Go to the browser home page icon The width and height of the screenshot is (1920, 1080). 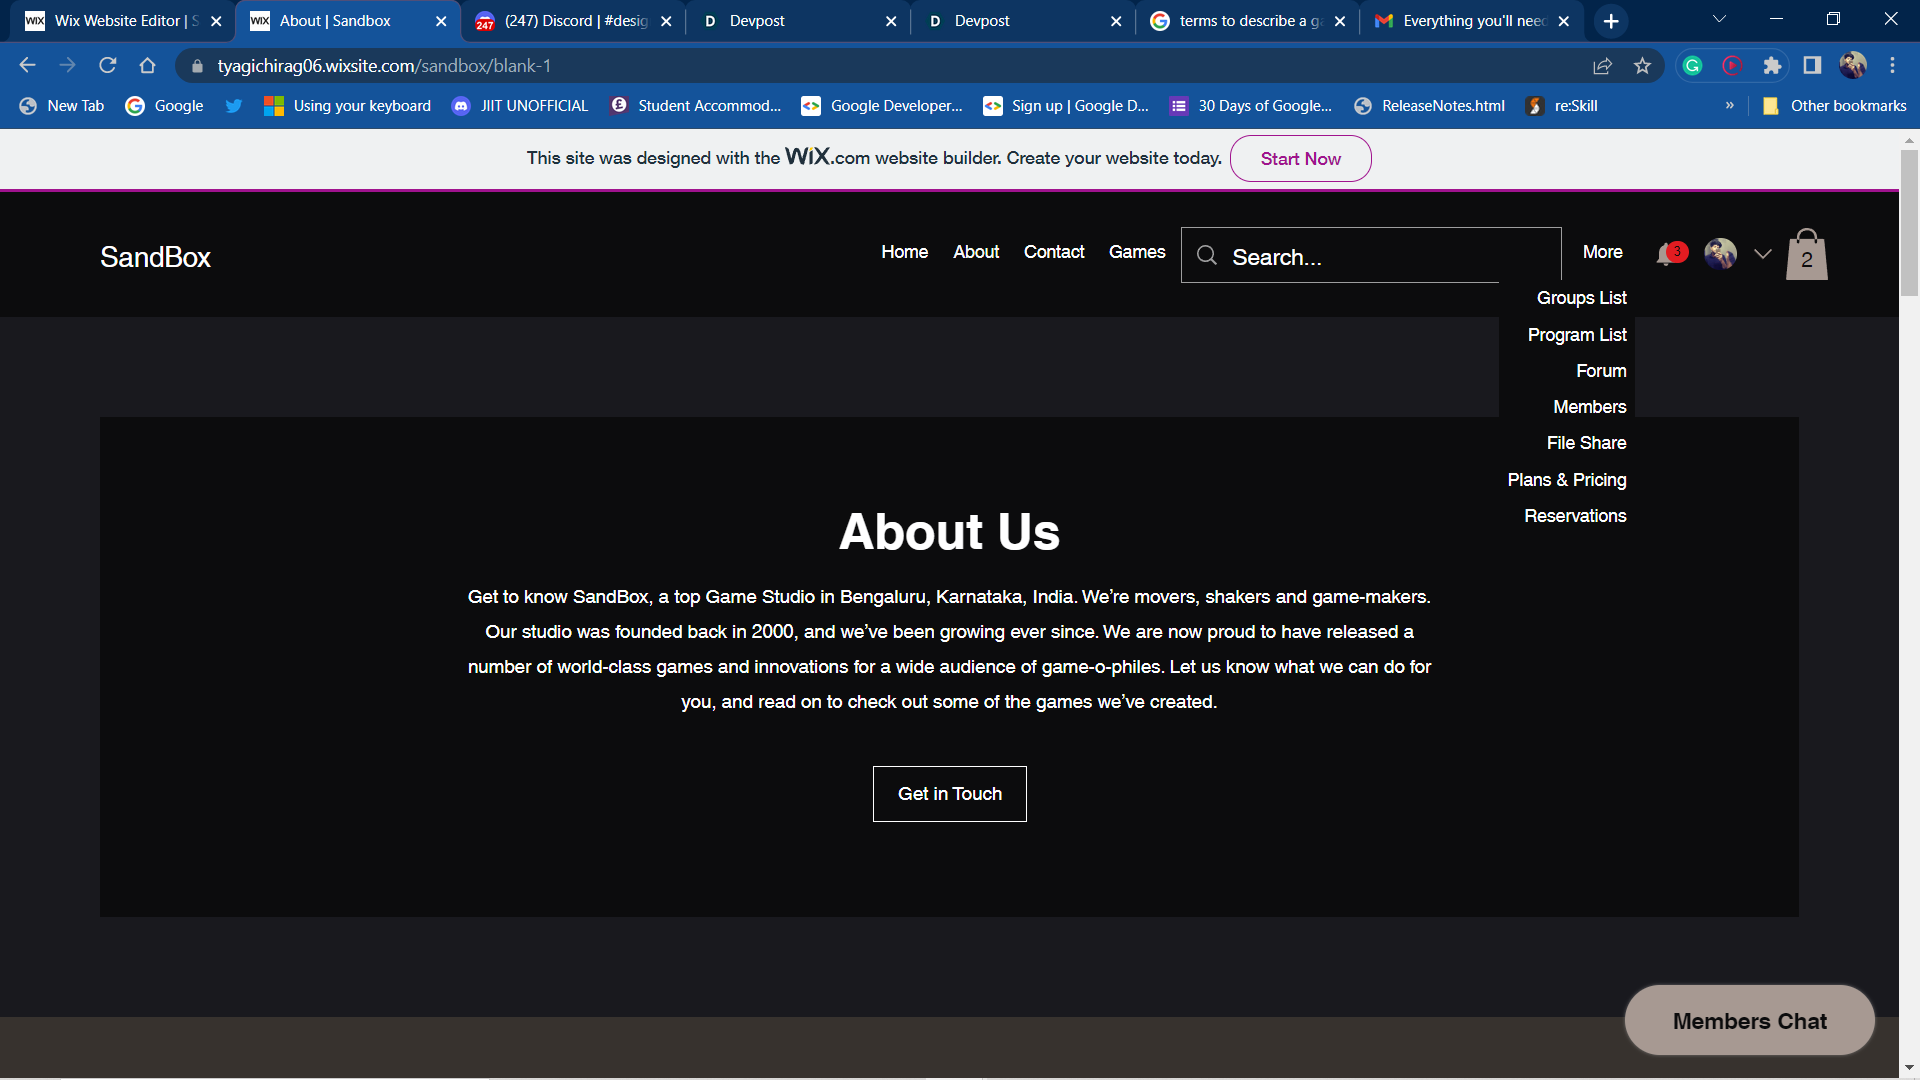148,66
